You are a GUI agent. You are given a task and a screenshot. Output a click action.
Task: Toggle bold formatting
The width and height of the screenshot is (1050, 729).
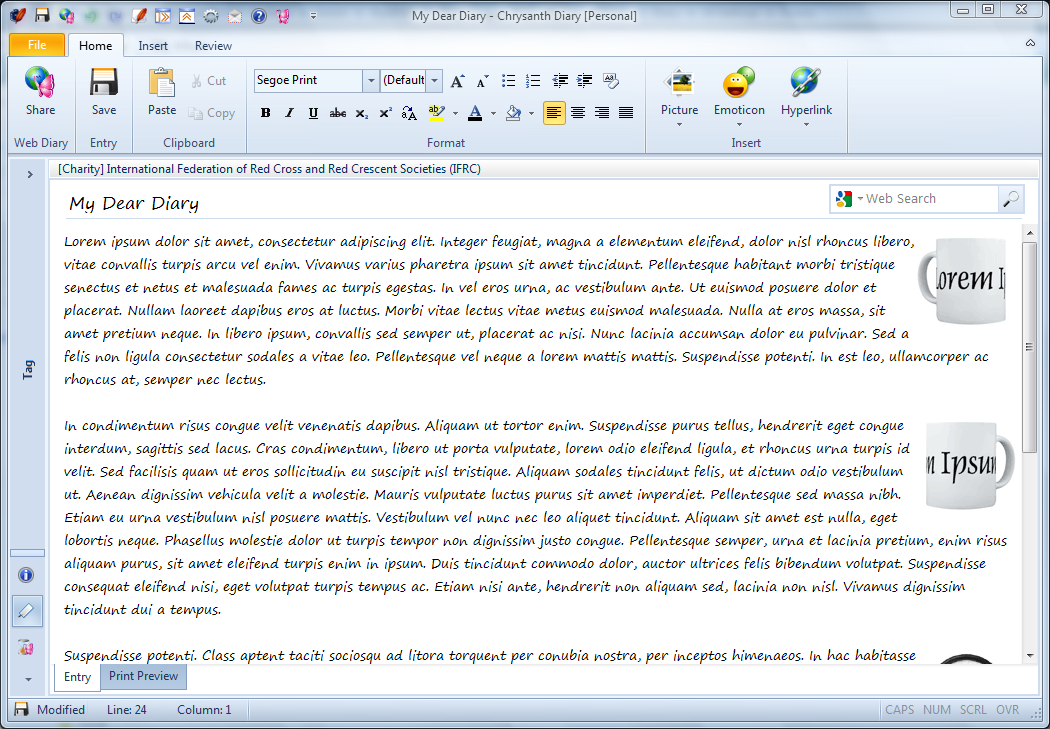[266, 113]
